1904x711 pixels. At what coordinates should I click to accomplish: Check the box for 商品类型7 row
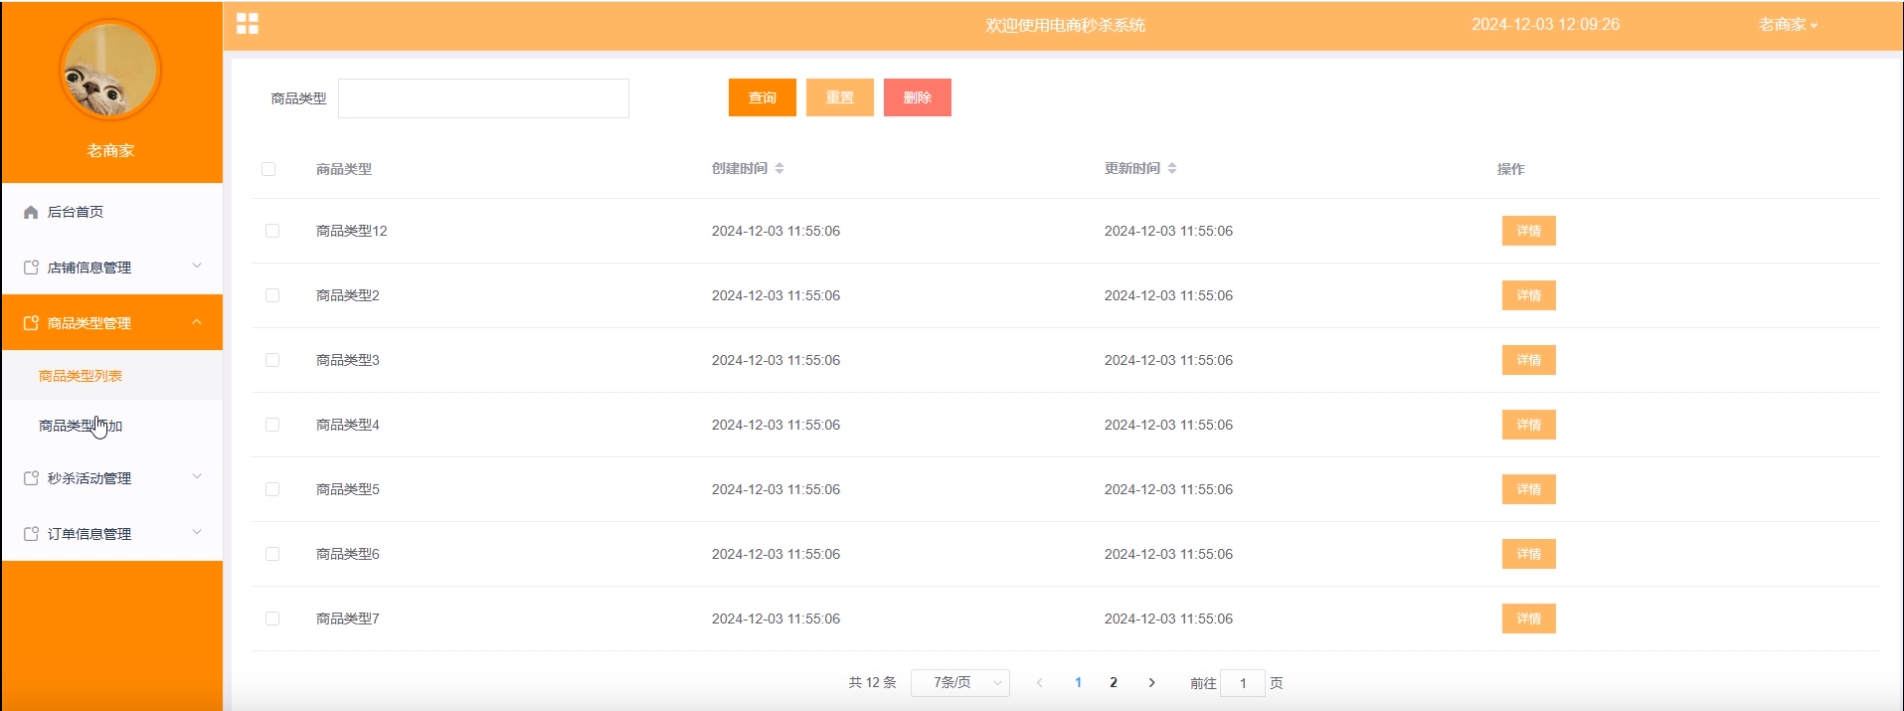[272, 619]
